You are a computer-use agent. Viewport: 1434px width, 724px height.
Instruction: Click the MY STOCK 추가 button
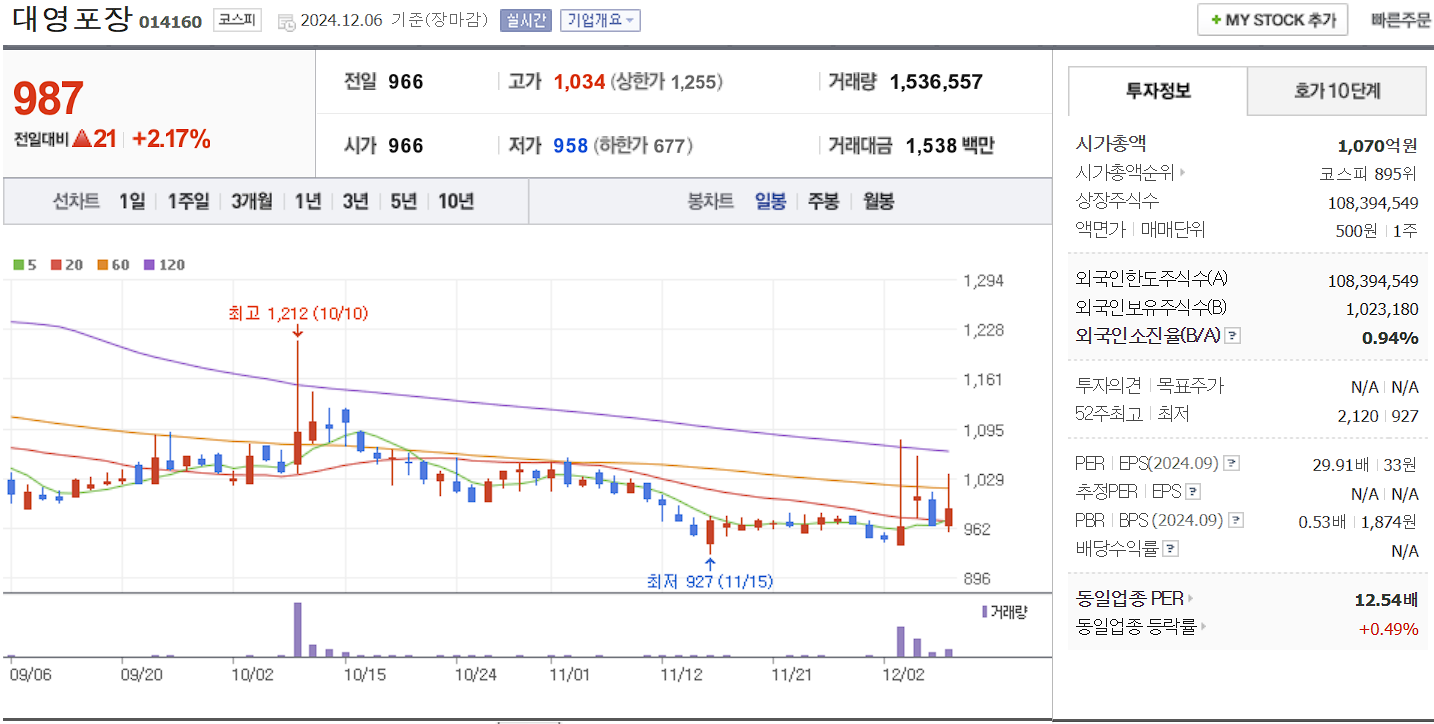[x=1272, y=18]
